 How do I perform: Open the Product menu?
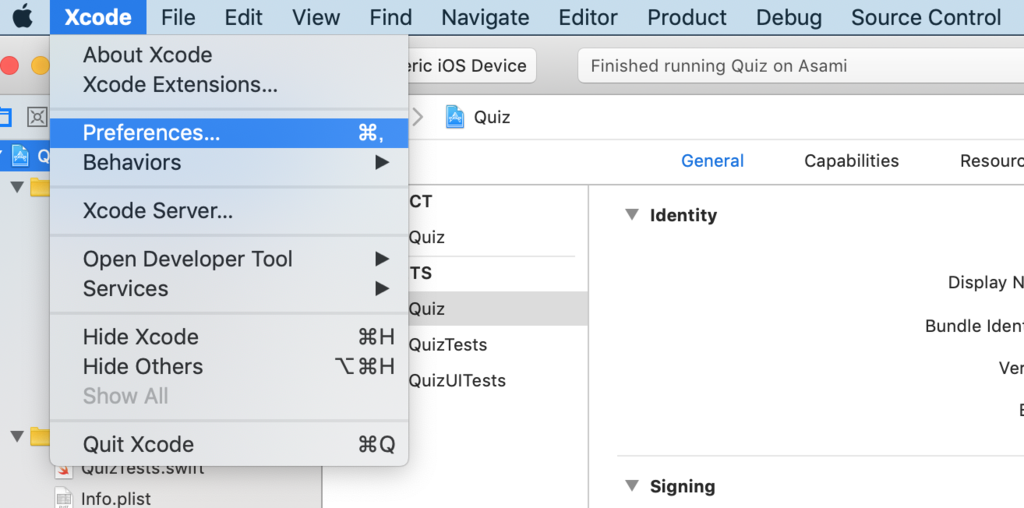tap(686, 17)
